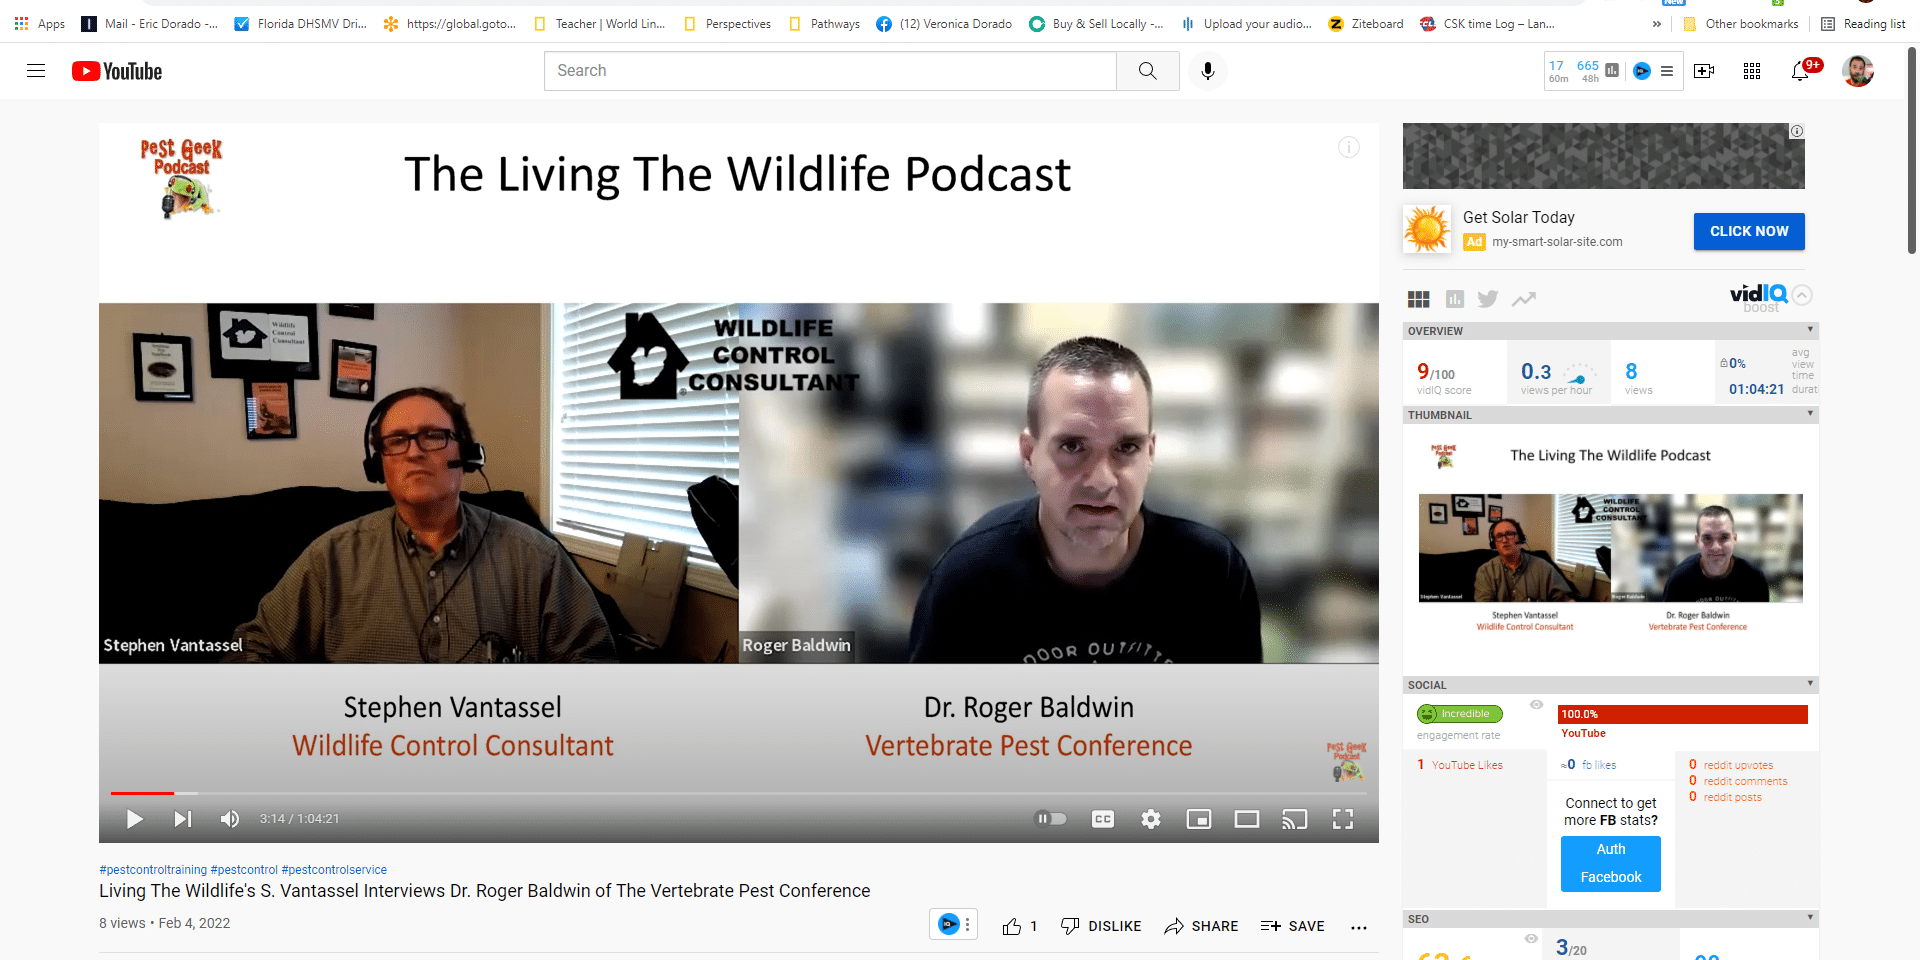This screenshot has width=1920, height=960.
Task: Enable closed captions
Action: point(1103,818)
